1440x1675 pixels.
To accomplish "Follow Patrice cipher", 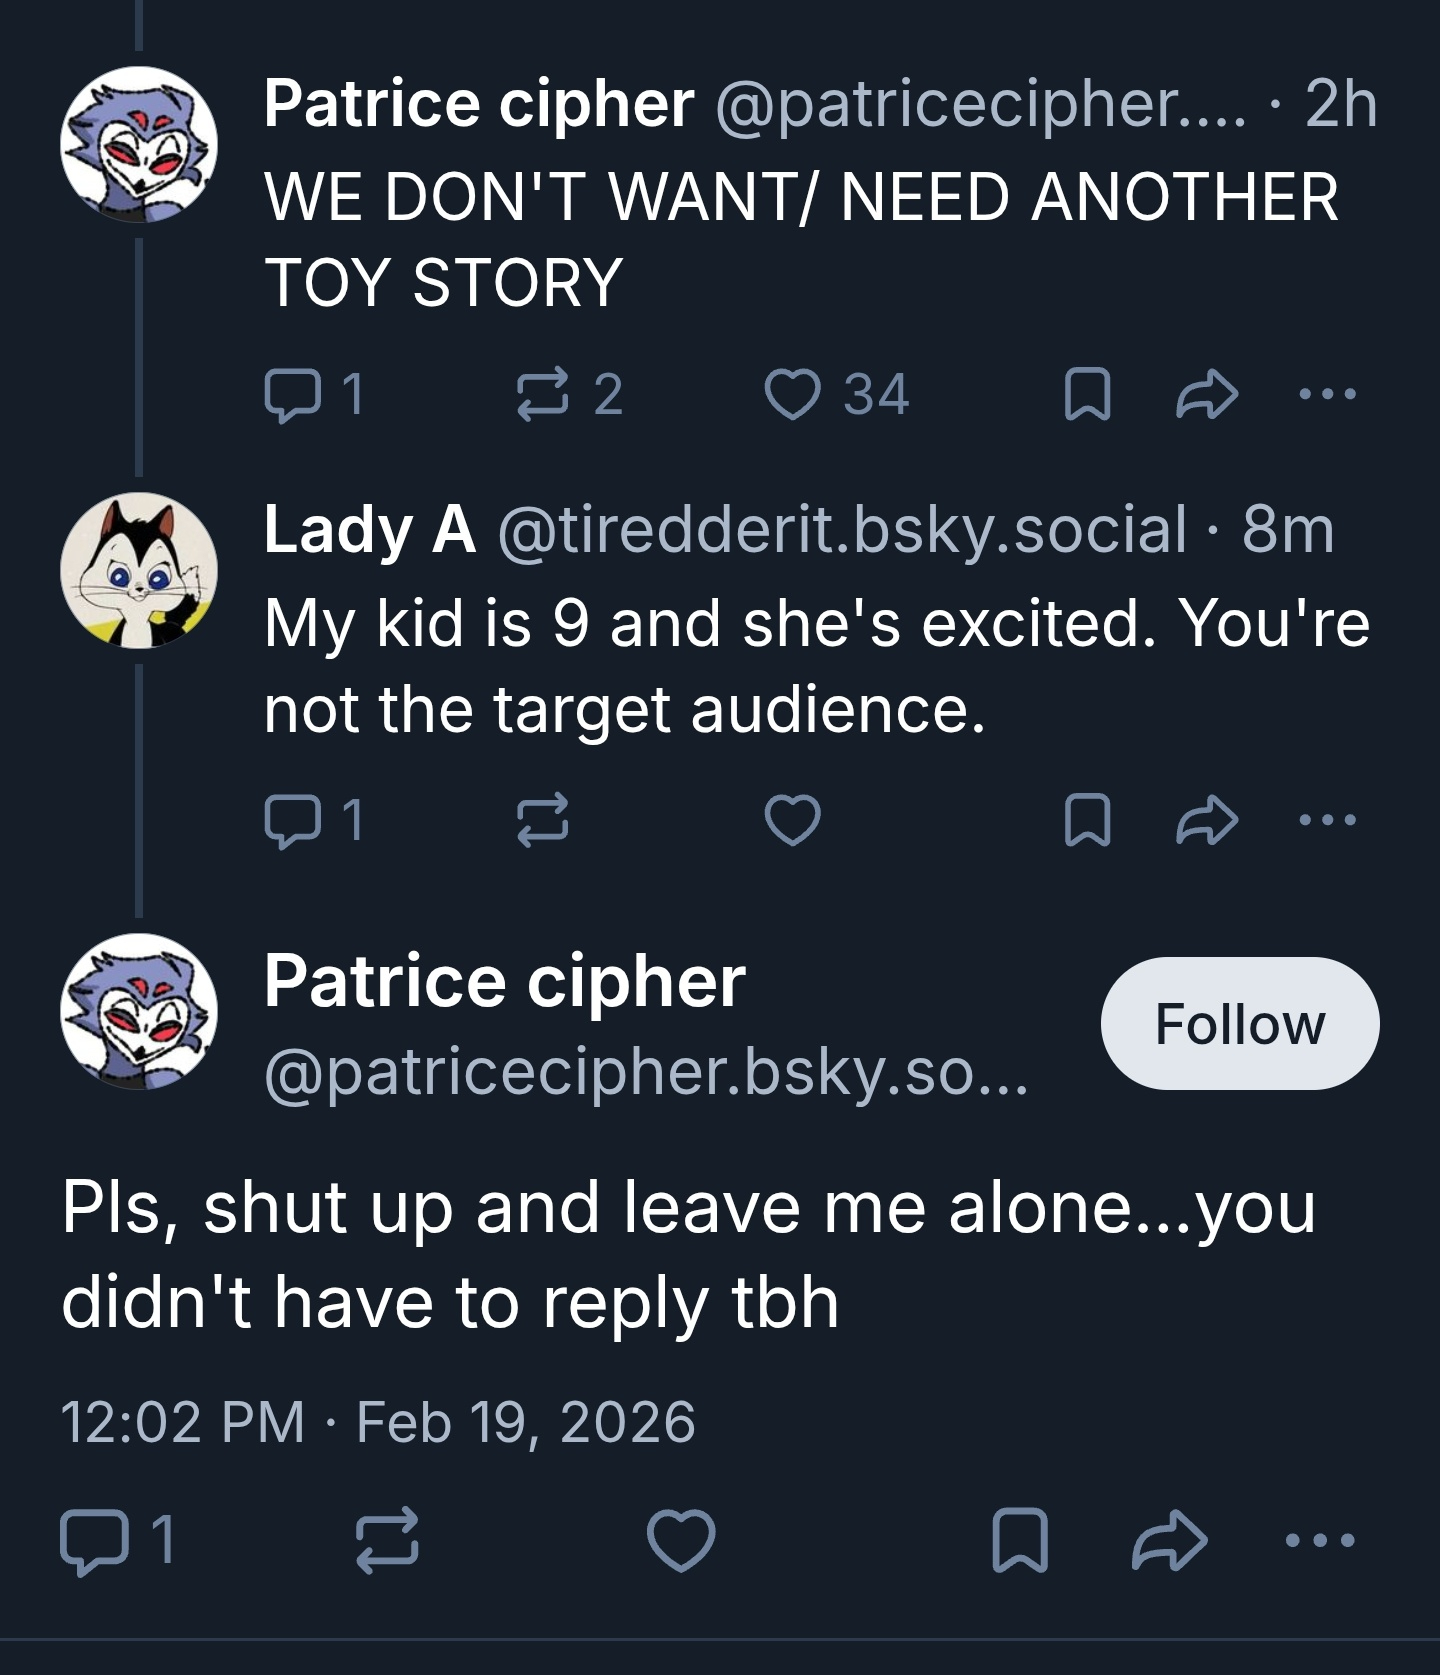I will (1239, 1023).
